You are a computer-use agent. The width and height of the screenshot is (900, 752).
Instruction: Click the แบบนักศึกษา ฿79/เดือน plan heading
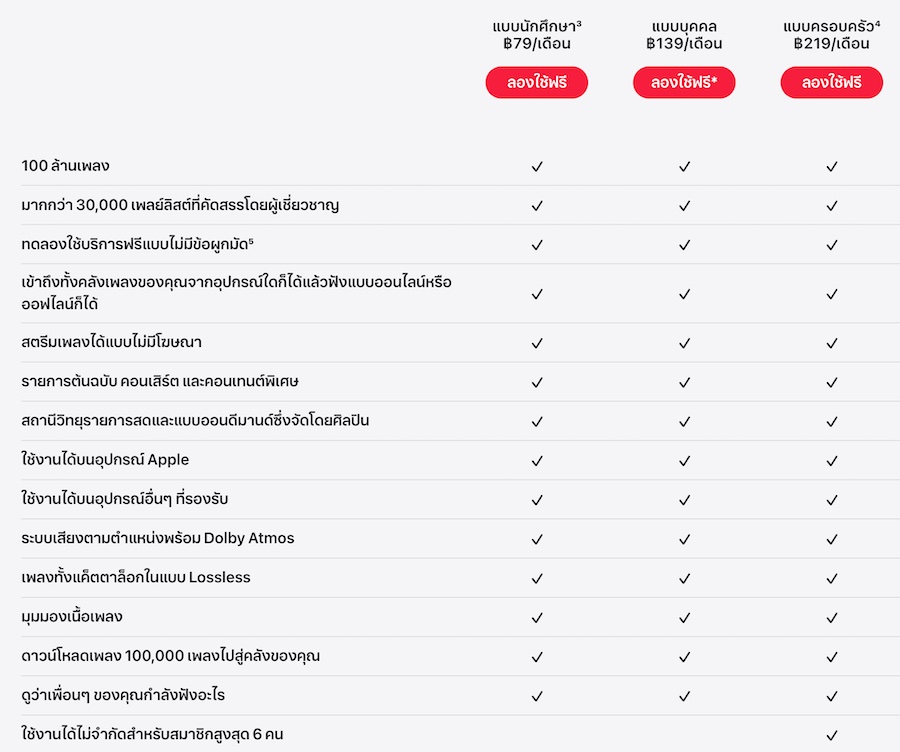pyautogui.click(x=537, y=35)
